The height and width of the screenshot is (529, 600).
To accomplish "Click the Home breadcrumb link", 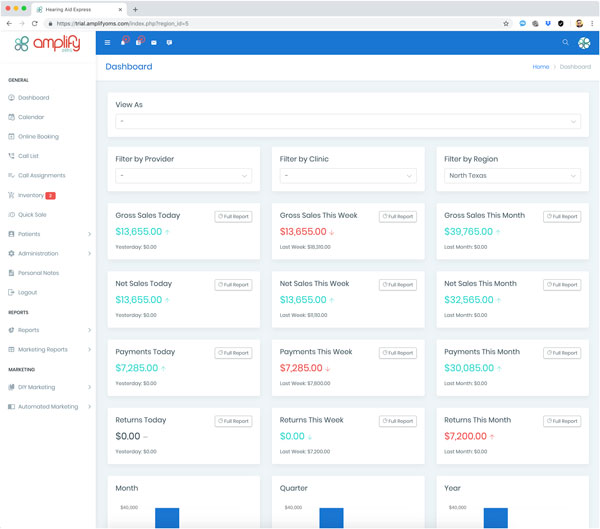I will (541, 67).
